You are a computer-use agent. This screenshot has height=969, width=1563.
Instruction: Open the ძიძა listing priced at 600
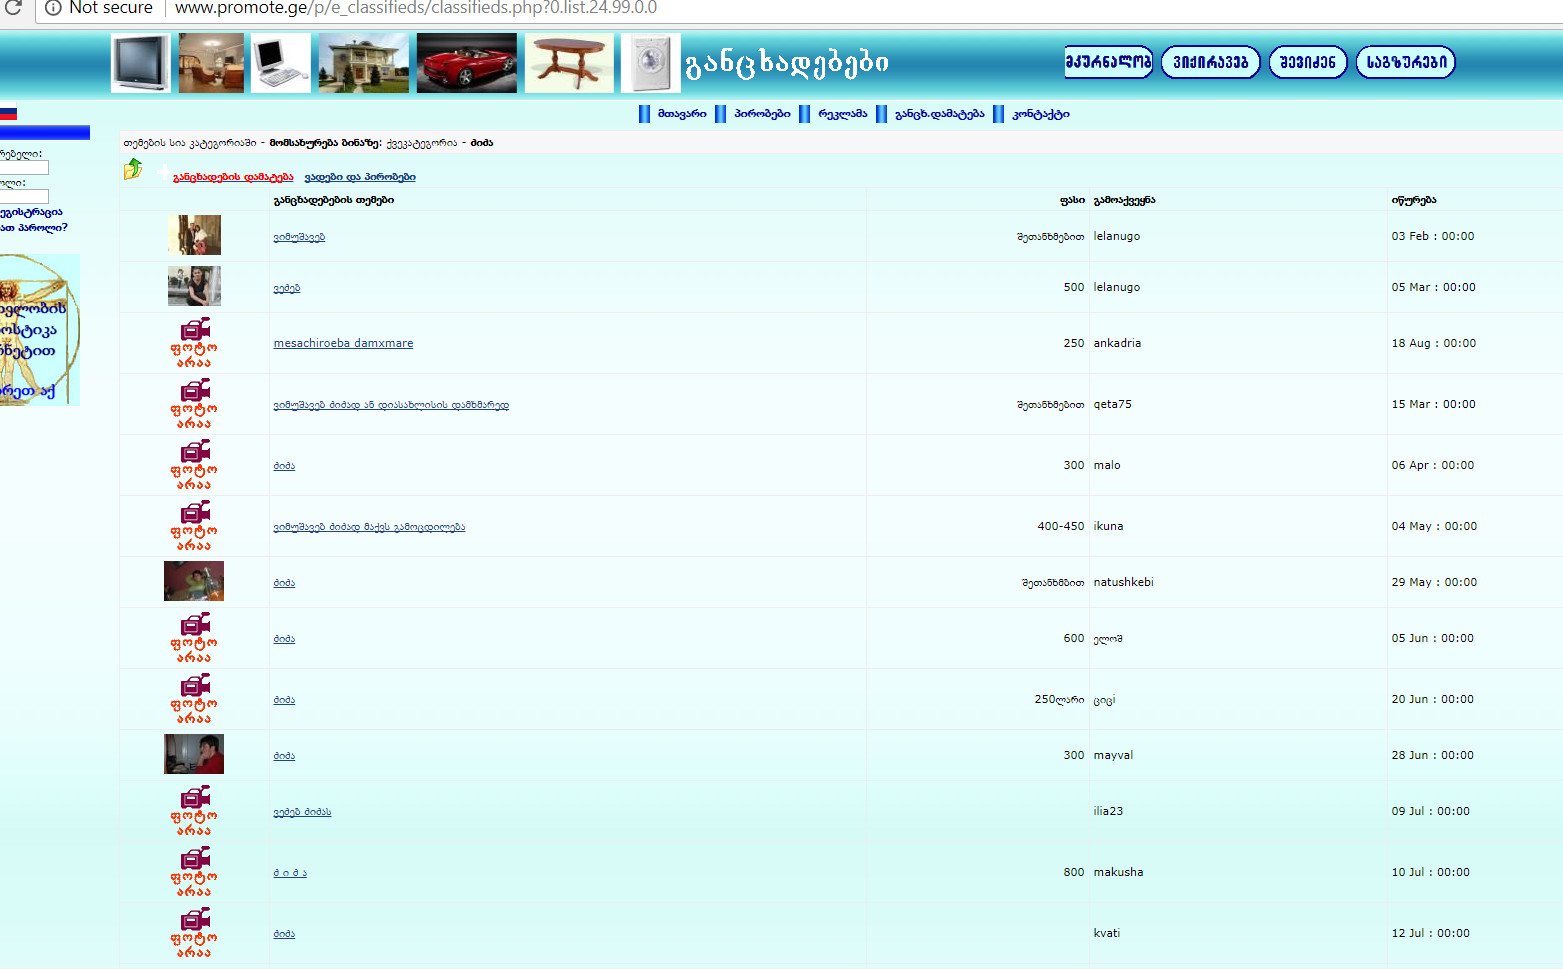click(284, 639)
